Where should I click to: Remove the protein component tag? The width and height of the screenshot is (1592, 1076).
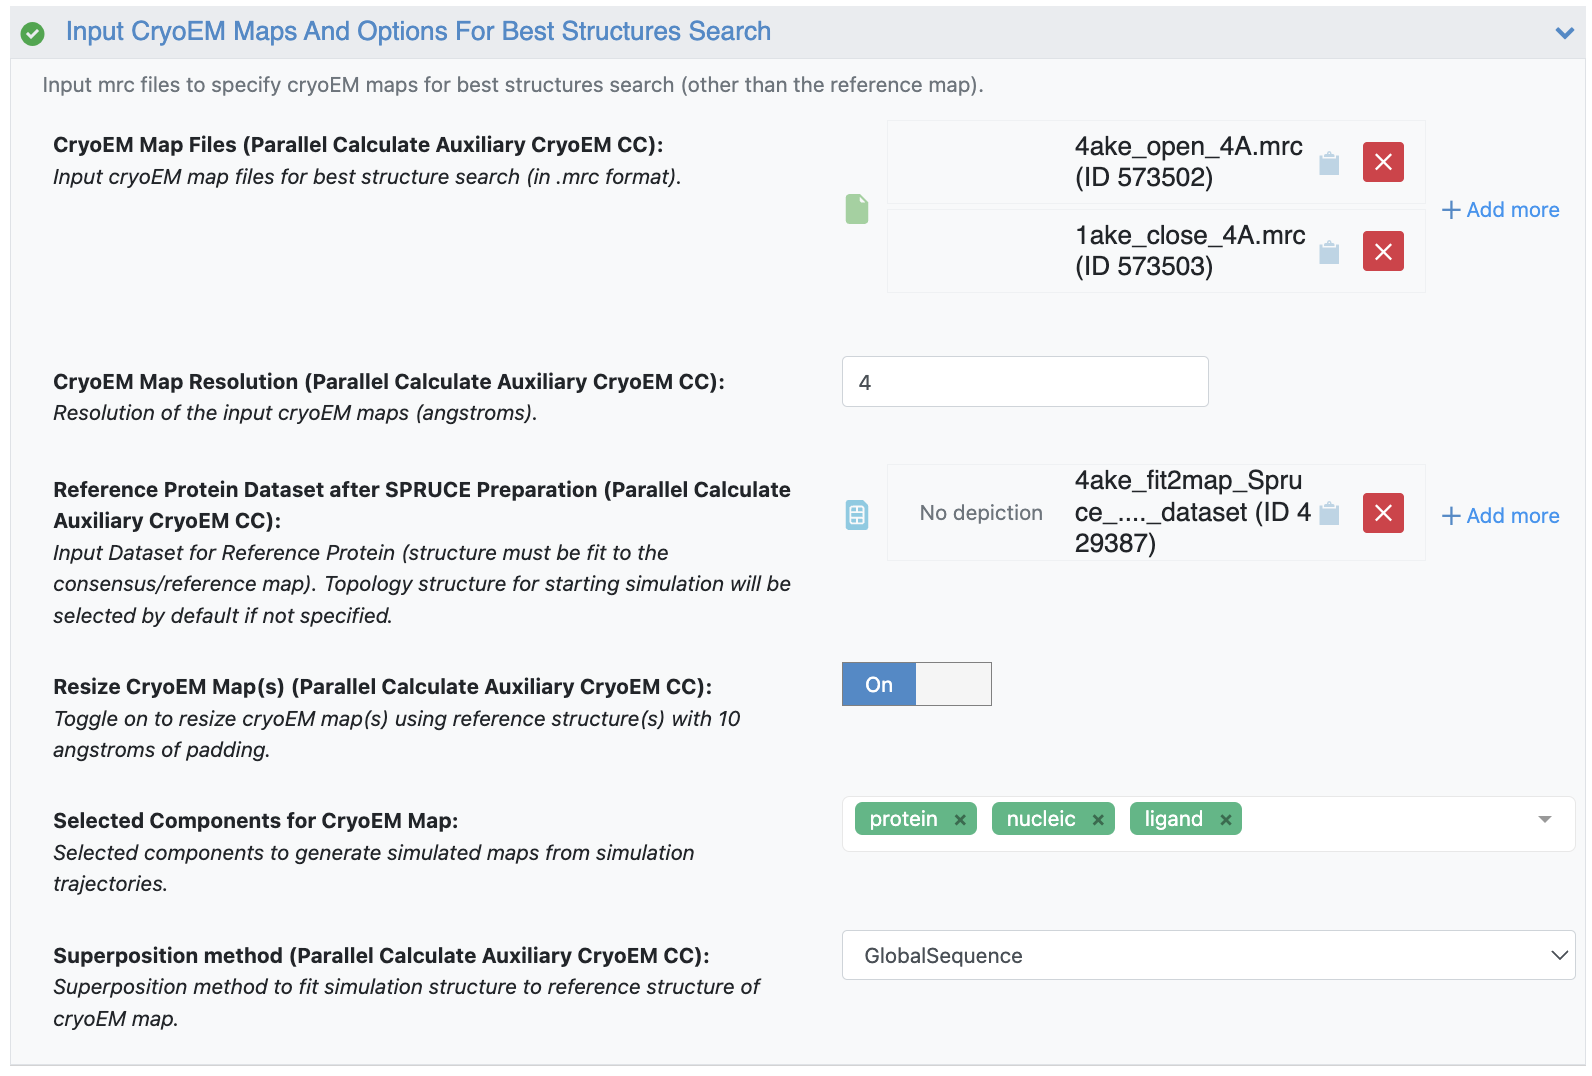960,820
